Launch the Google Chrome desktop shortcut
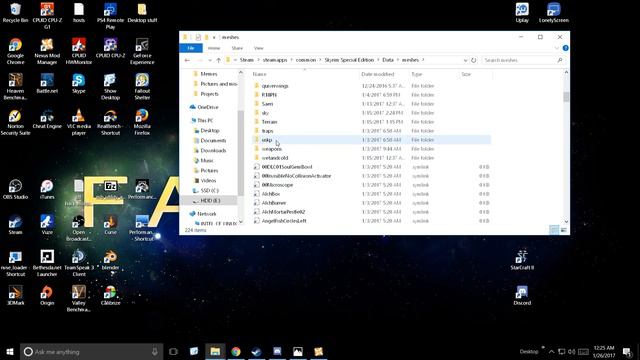 pyautogui.click(x=16, y=51)
